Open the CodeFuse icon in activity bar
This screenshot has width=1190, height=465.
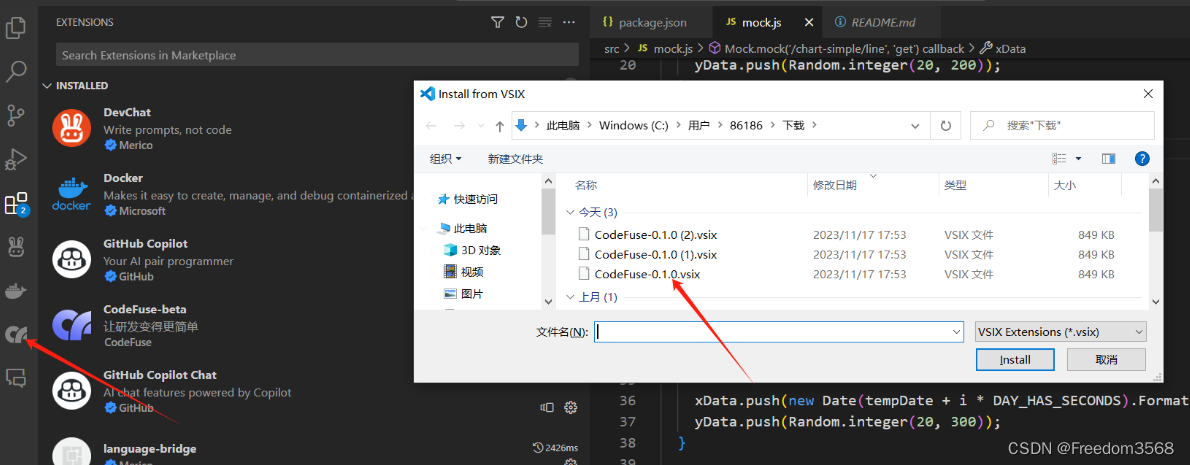pyautogui.click(x=16, y=334)
